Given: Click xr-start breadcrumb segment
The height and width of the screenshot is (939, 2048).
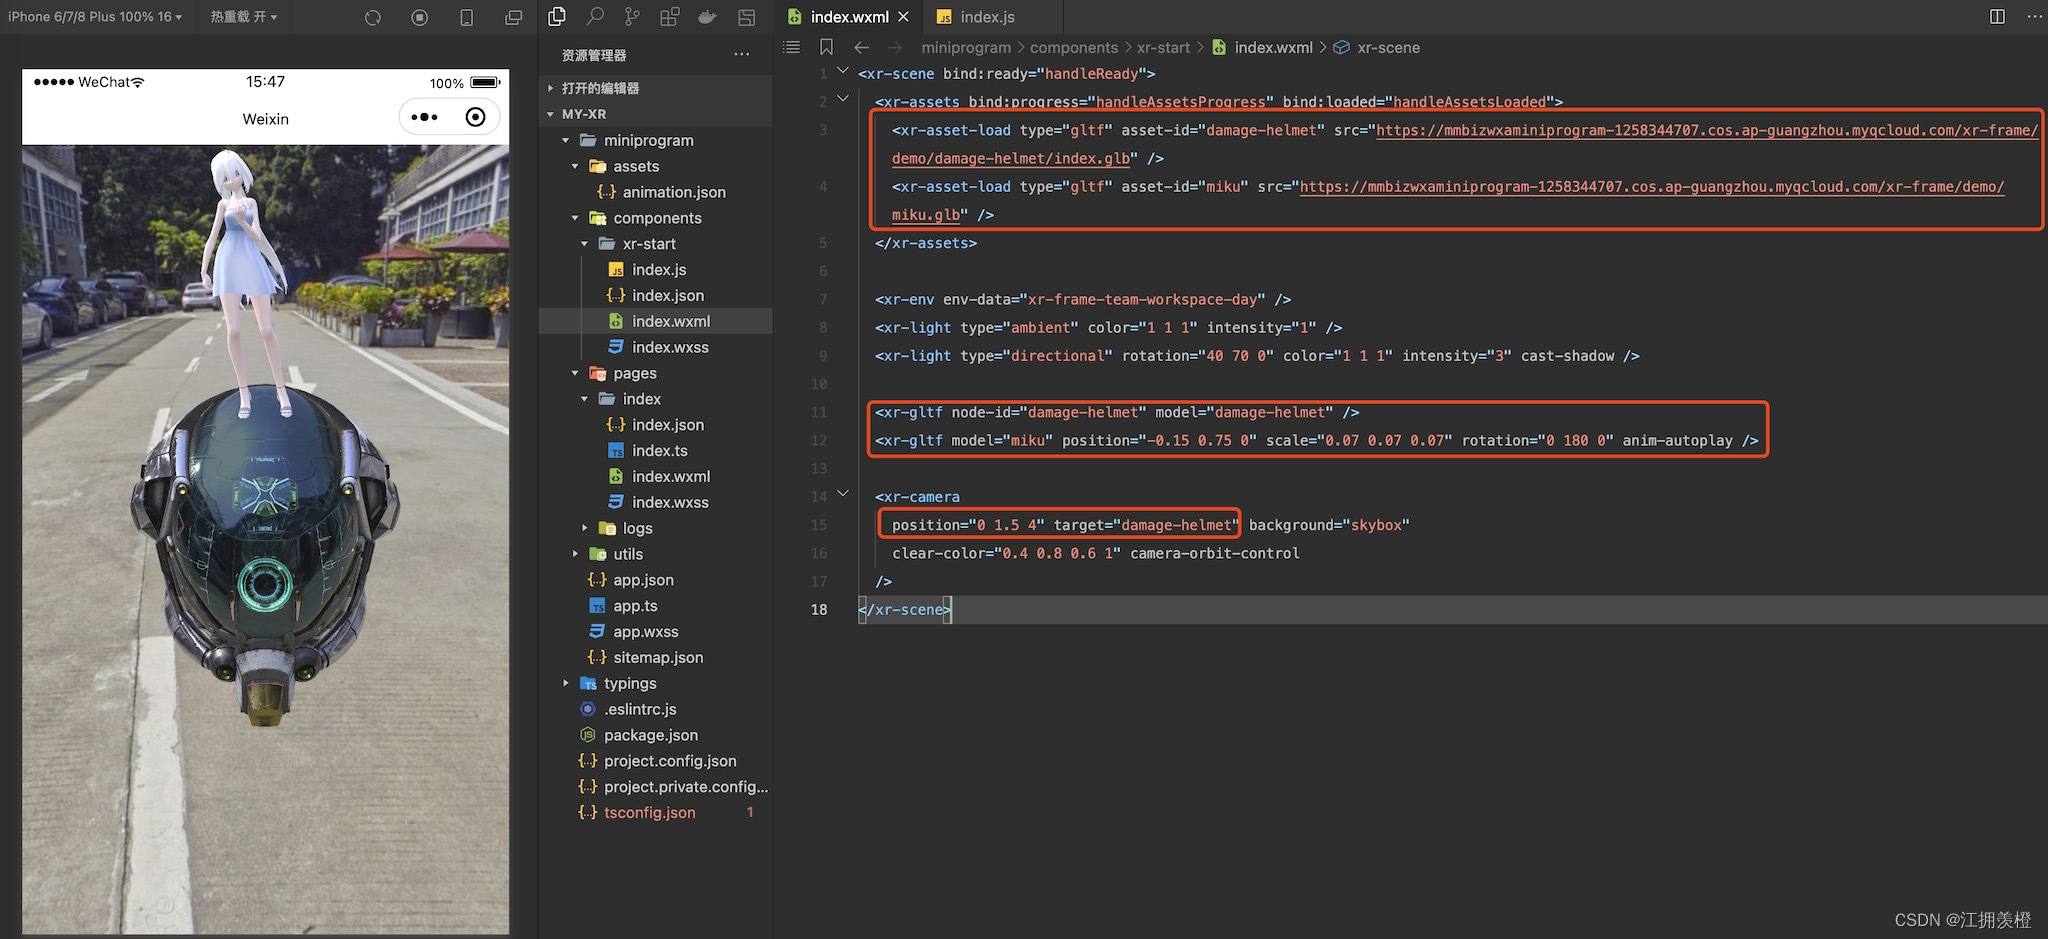Looking at the screenshot, I should (x=1163, y=47).
